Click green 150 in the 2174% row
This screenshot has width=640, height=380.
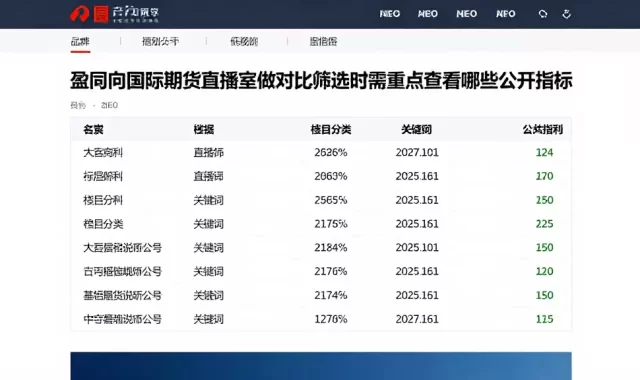click(544, 295)
